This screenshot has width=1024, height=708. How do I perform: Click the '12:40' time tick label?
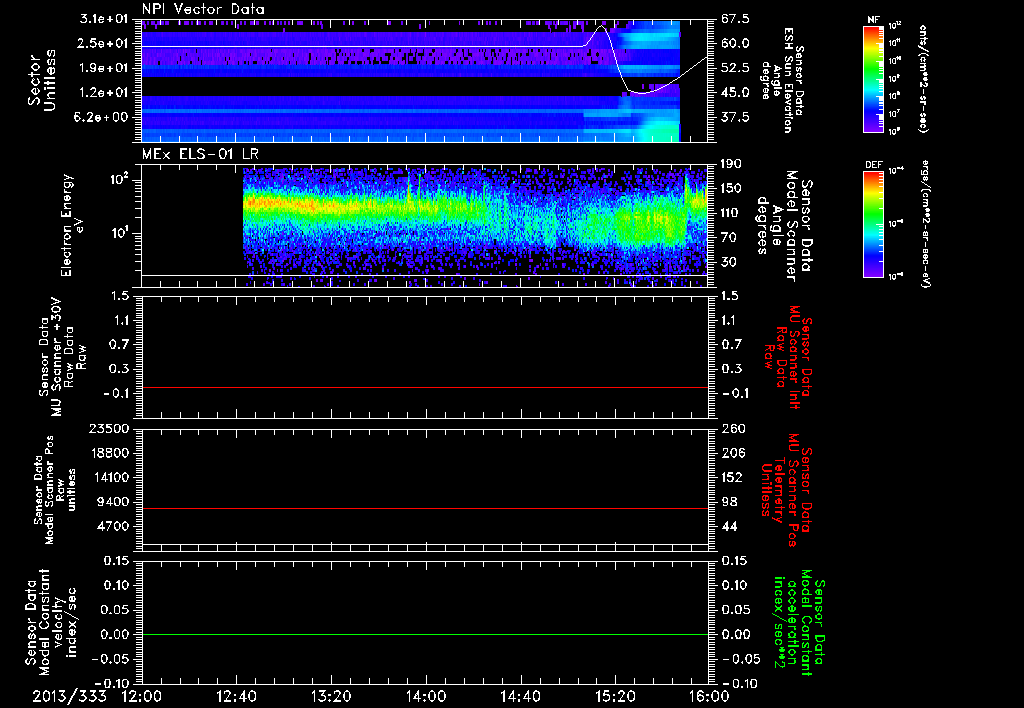(x=236, y=696)
